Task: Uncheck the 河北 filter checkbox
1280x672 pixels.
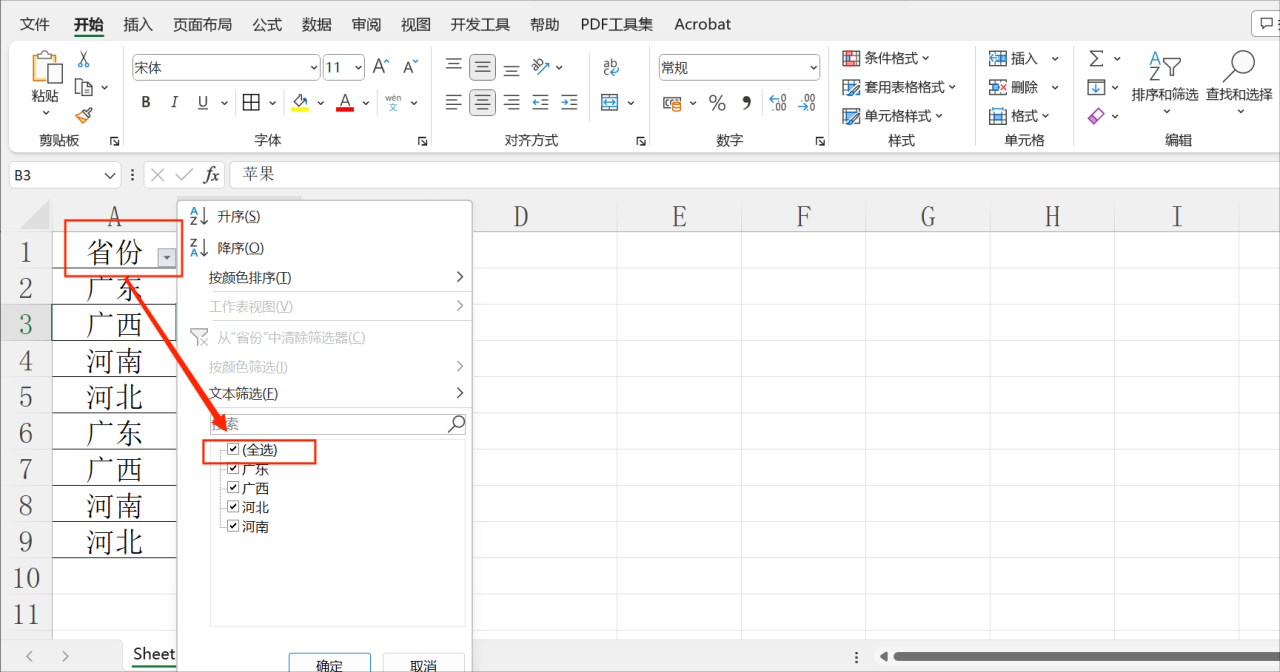Action: [x=233, y=507]
